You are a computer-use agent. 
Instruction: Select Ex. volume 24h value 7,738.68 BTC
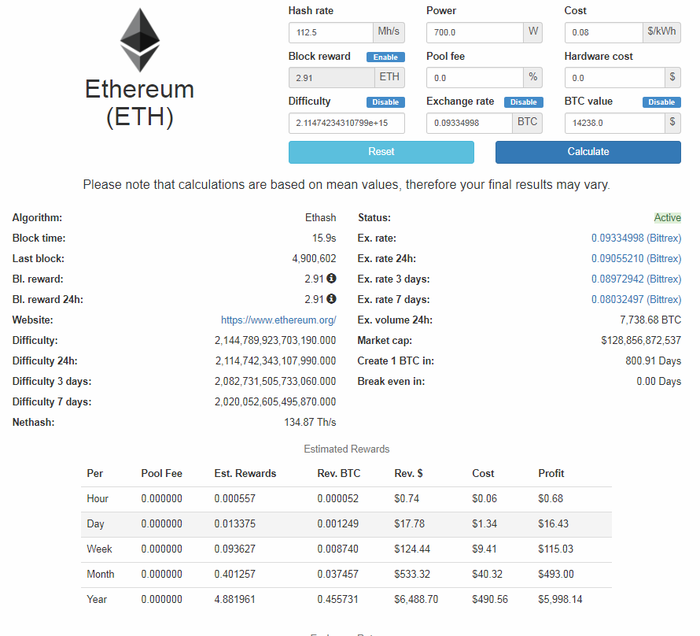click(x=650, y=320)
